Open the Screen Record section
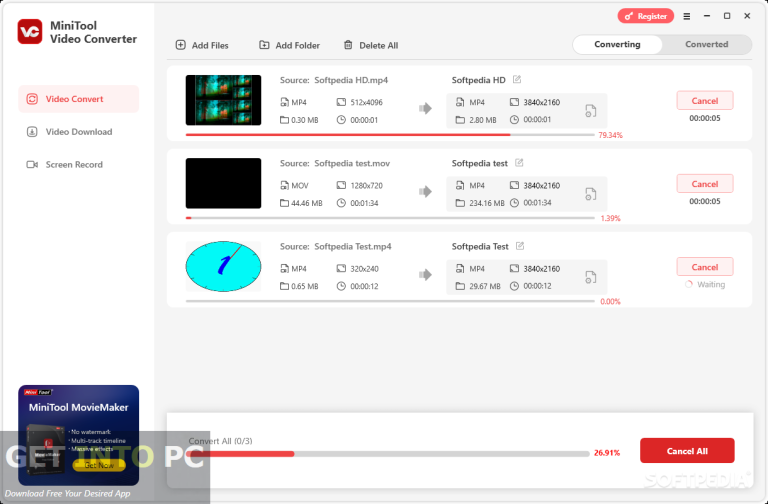Viewport: 768px width, 504px height. coord(78,165)
